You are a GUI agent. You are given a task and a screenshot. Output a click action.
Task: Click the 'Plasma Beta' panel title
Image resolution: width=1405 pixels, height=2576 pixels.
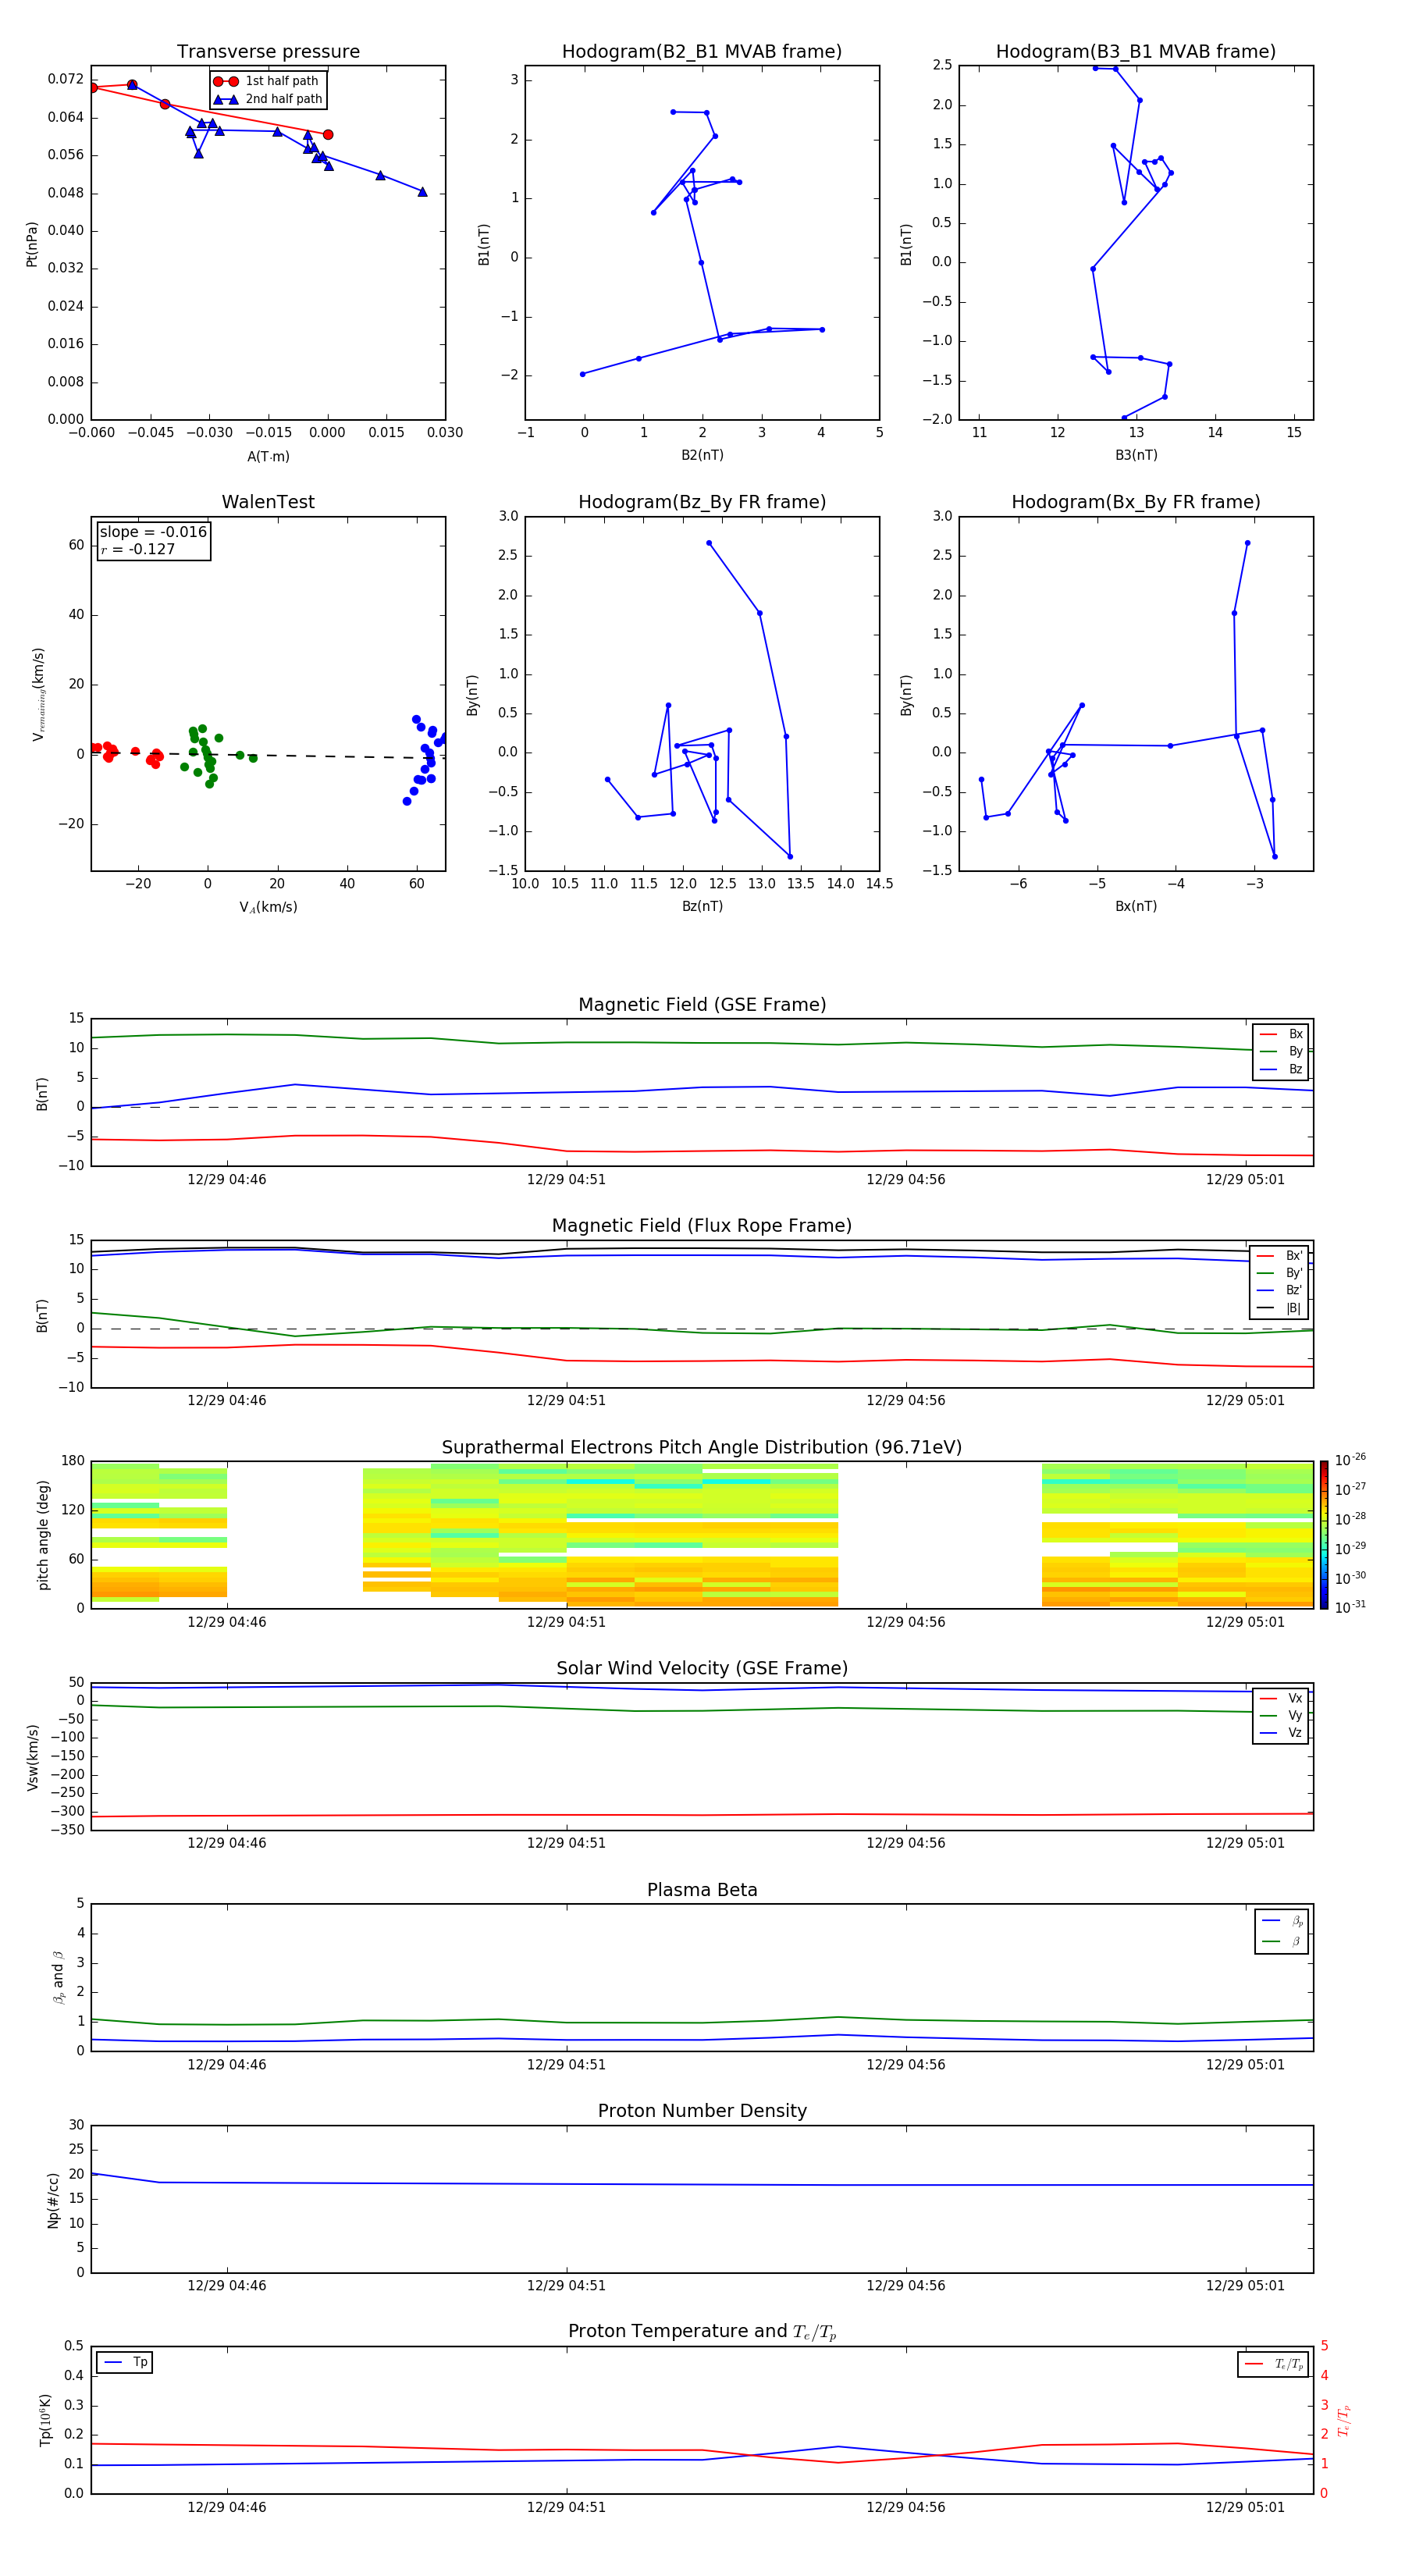[702, 1891]
